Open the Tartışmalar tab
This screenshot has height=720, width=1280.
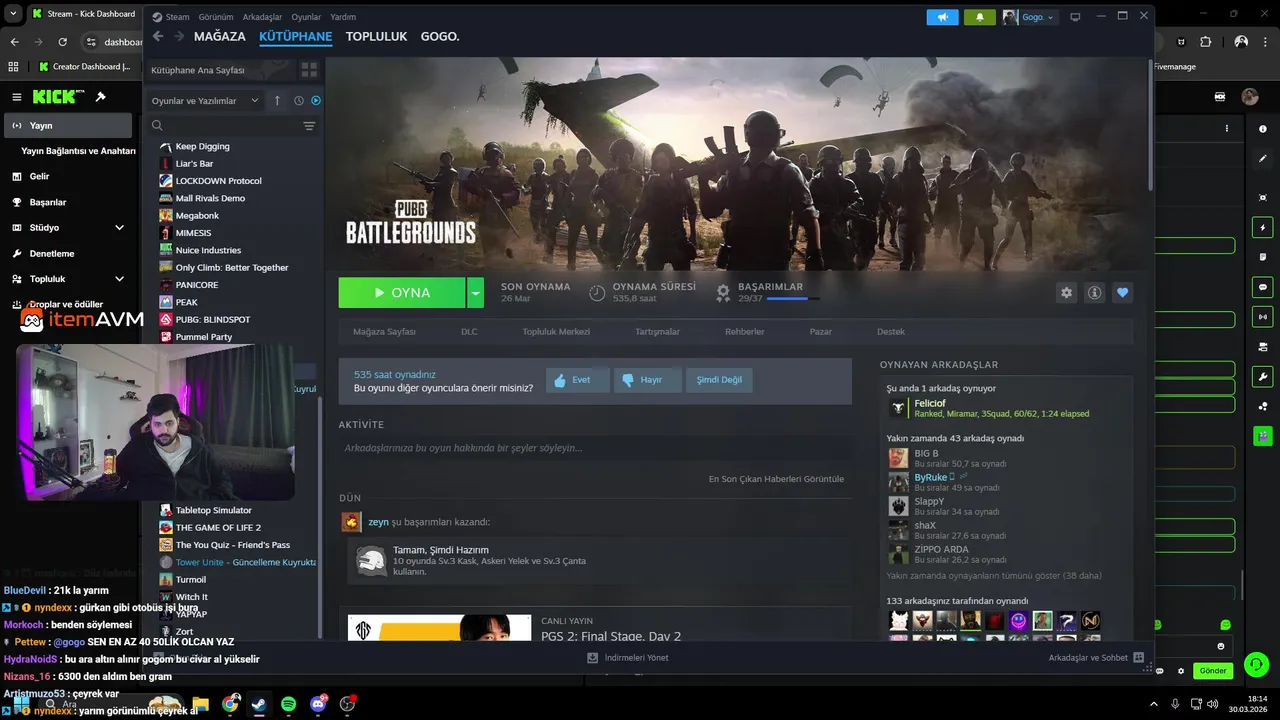coord(657,331)
